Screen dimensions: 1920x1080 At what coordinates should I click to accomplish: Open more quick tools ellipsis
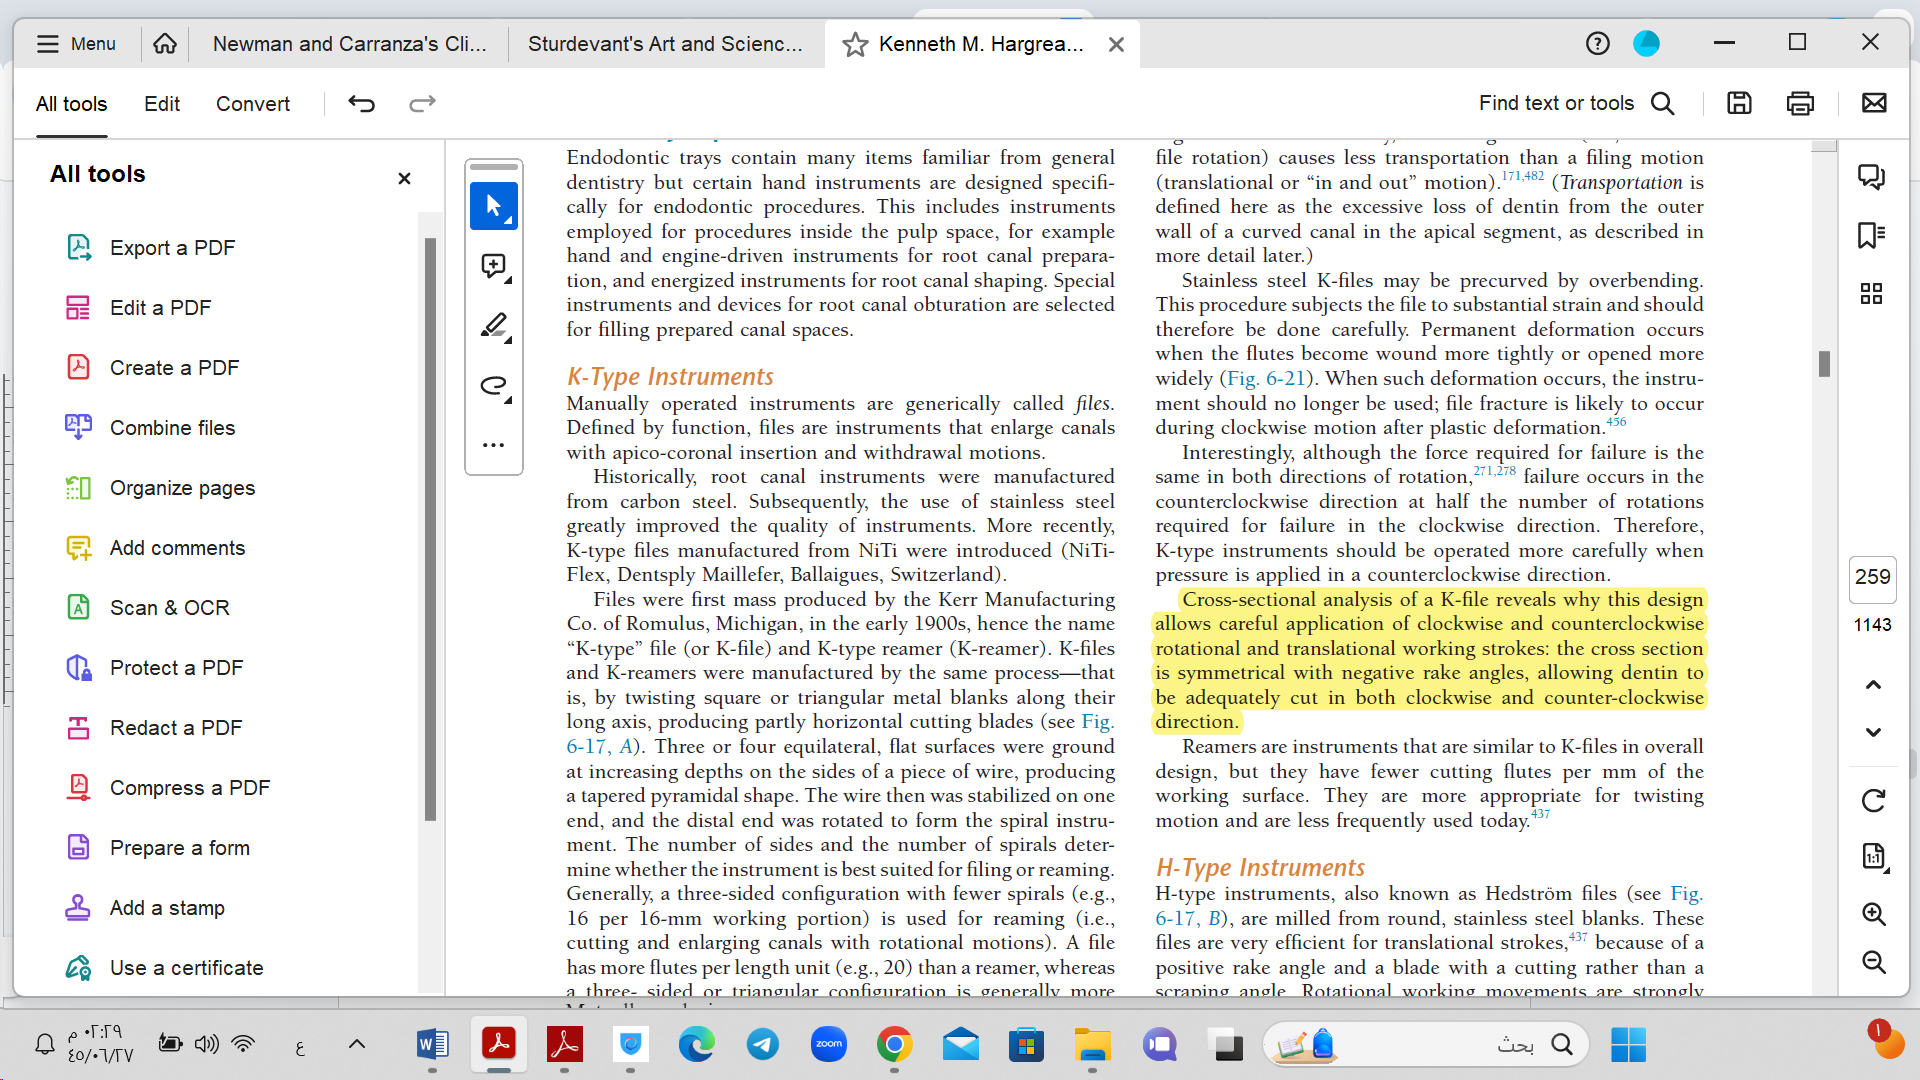tap(494, 445)
